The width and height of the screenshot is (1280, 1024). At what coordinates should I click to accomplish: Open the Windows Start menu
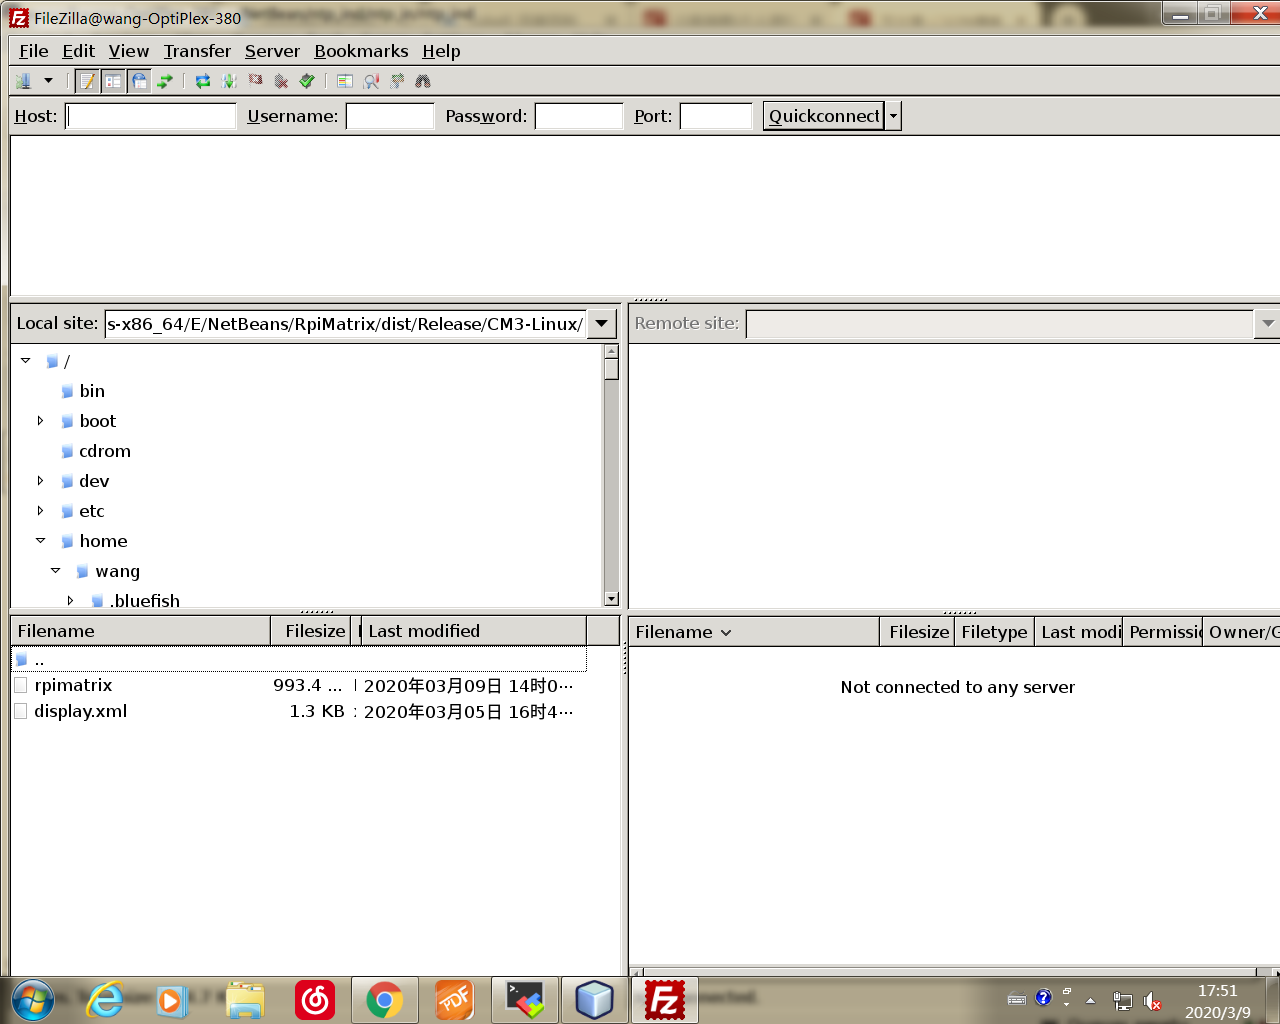coord(32,1001)
